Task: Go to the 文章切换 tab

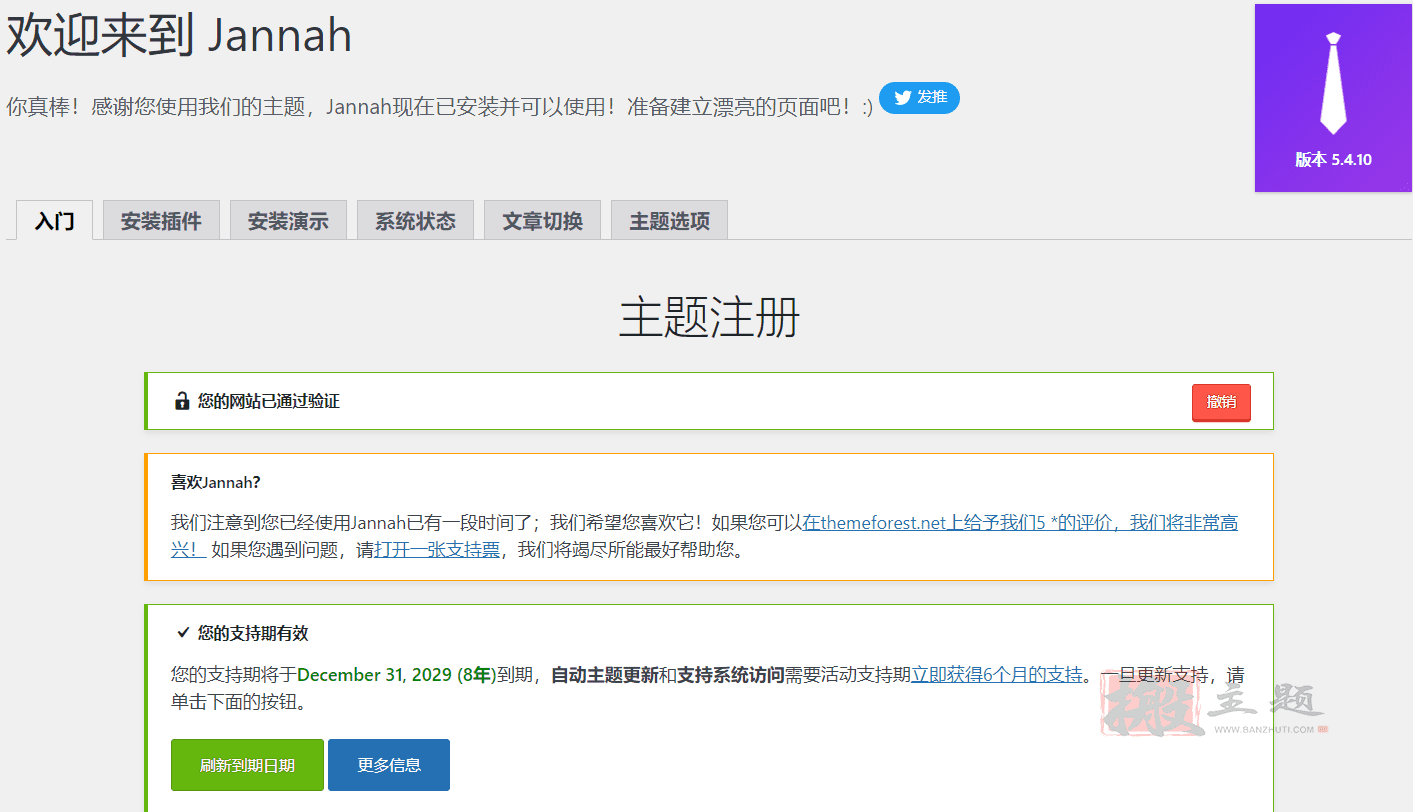Action: point(542,221)
